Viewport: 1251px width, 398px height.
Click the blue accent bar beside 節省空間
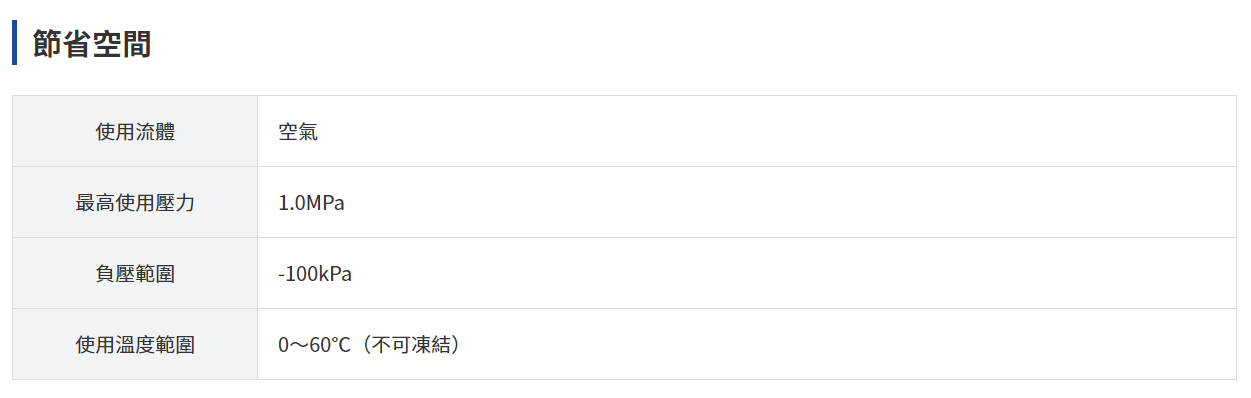(x=14, y=44)
